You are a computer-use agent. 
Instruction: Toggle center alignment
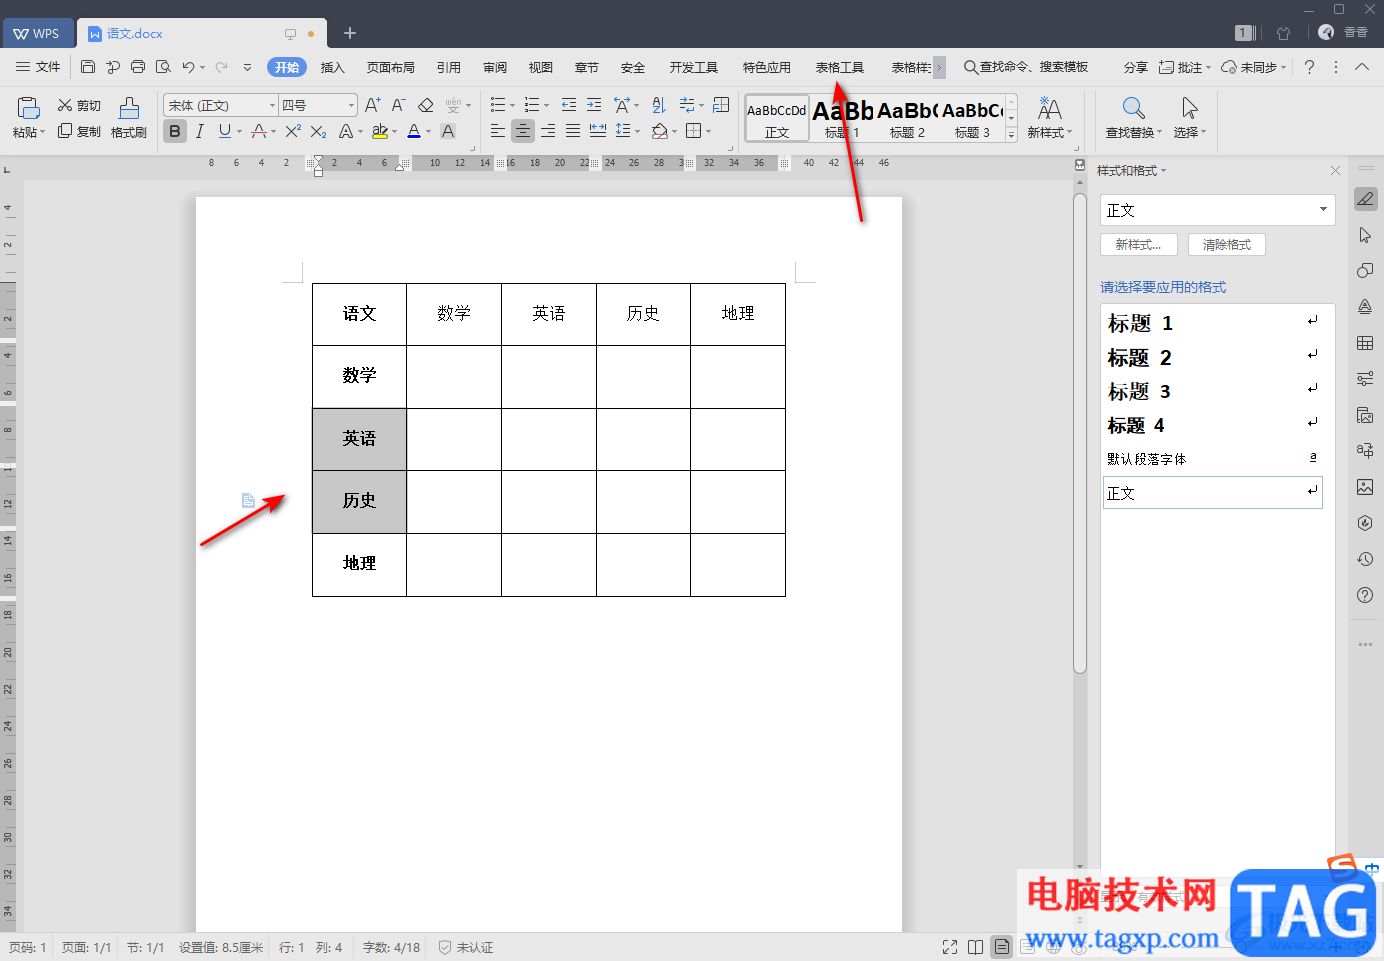(x=522, y=131)
